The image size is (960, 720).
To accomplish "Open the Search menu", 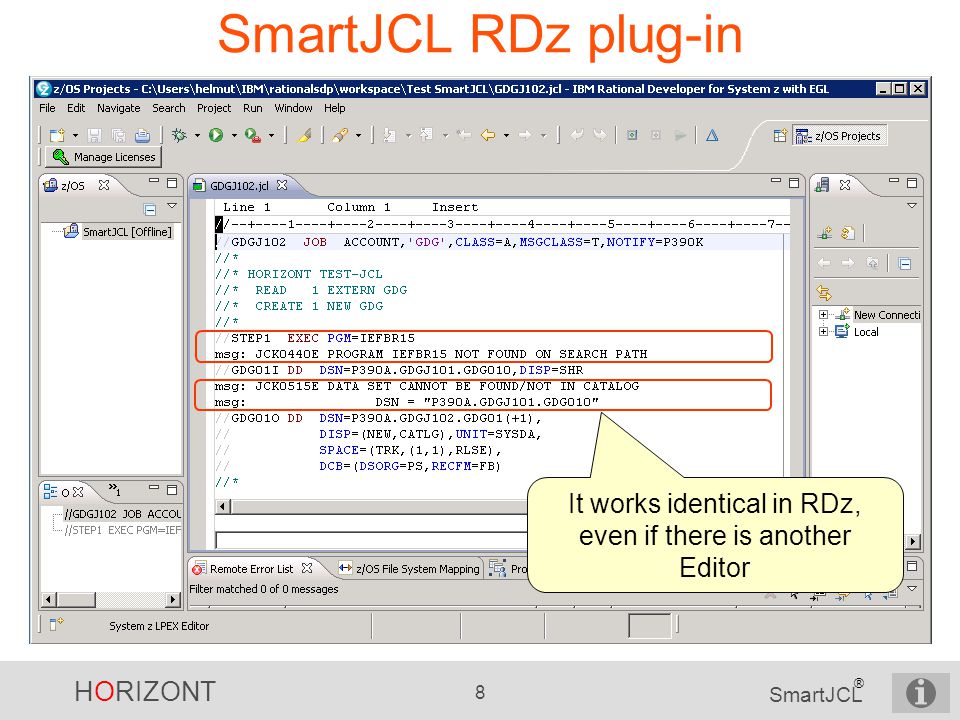I will click(x=168, y=108).
